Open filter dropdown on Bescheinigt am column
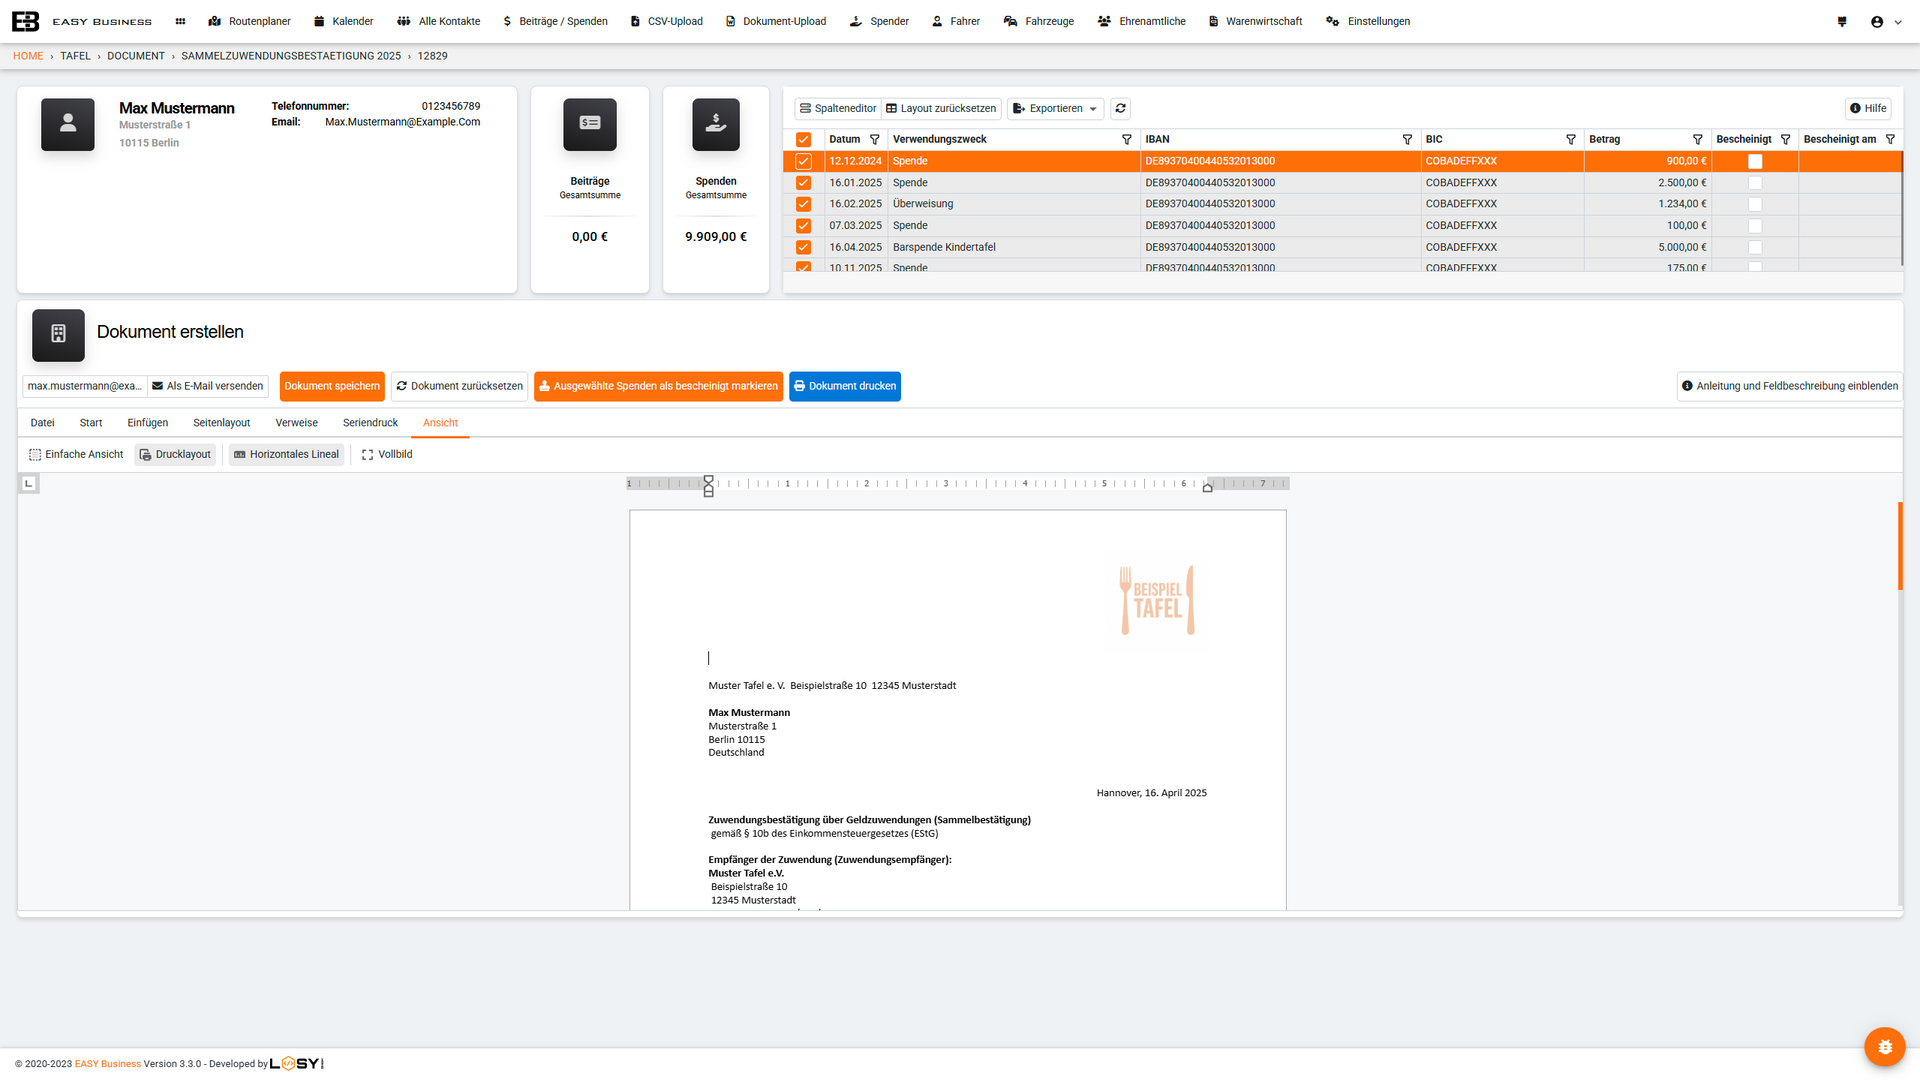Image resolution: width=1920 pixels, height=1080 pixels. pos(1890,140)
